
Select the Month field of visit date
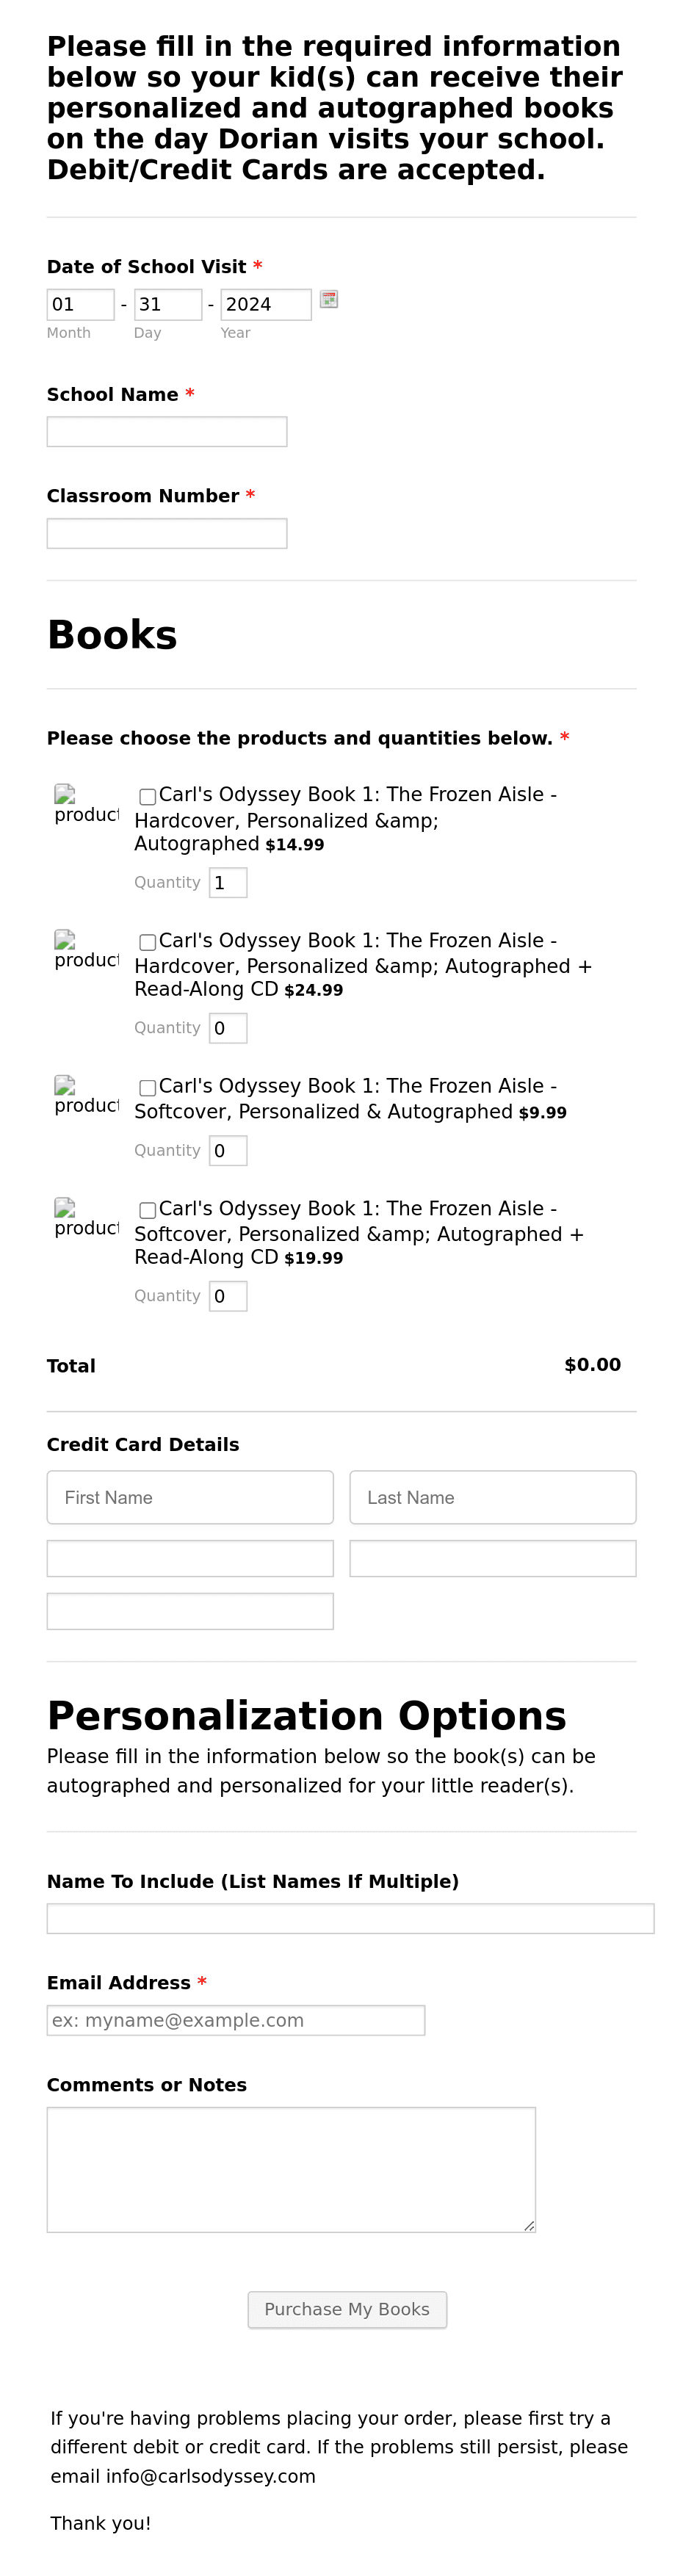pos(80,304)
